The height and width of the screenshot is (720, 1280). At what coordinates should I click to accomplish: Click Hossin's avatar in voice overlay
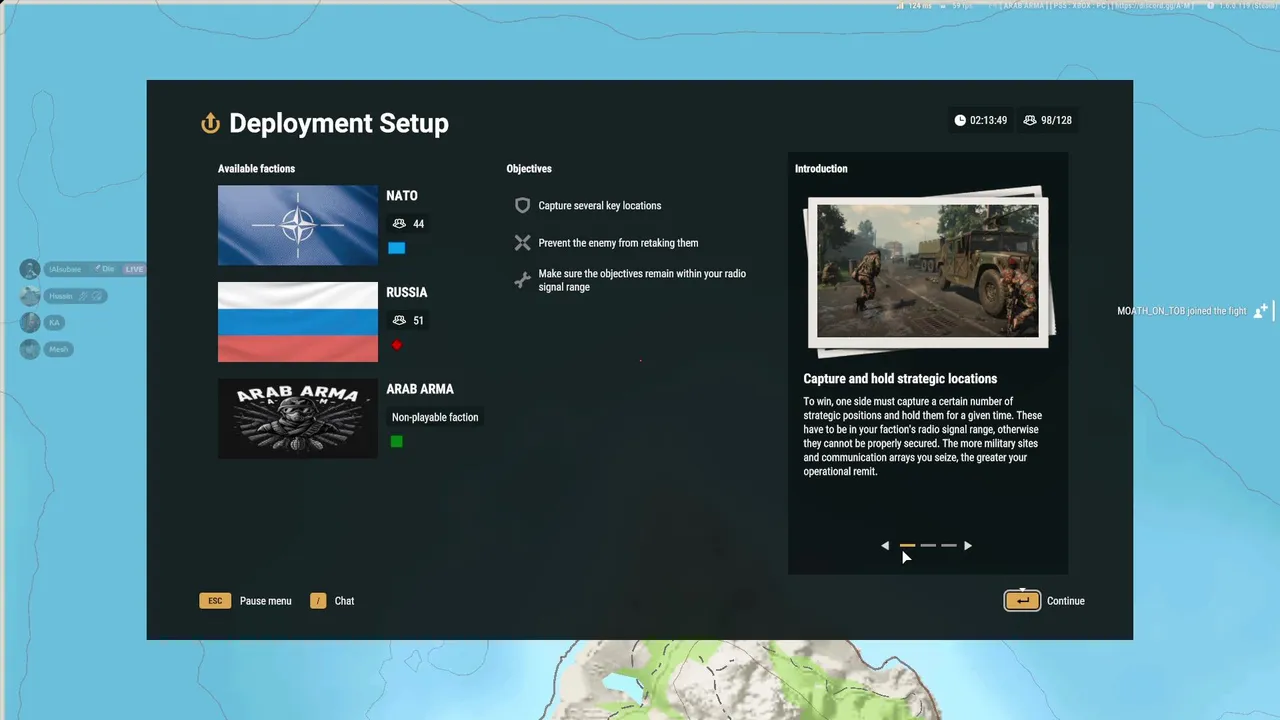coord(30,296)
